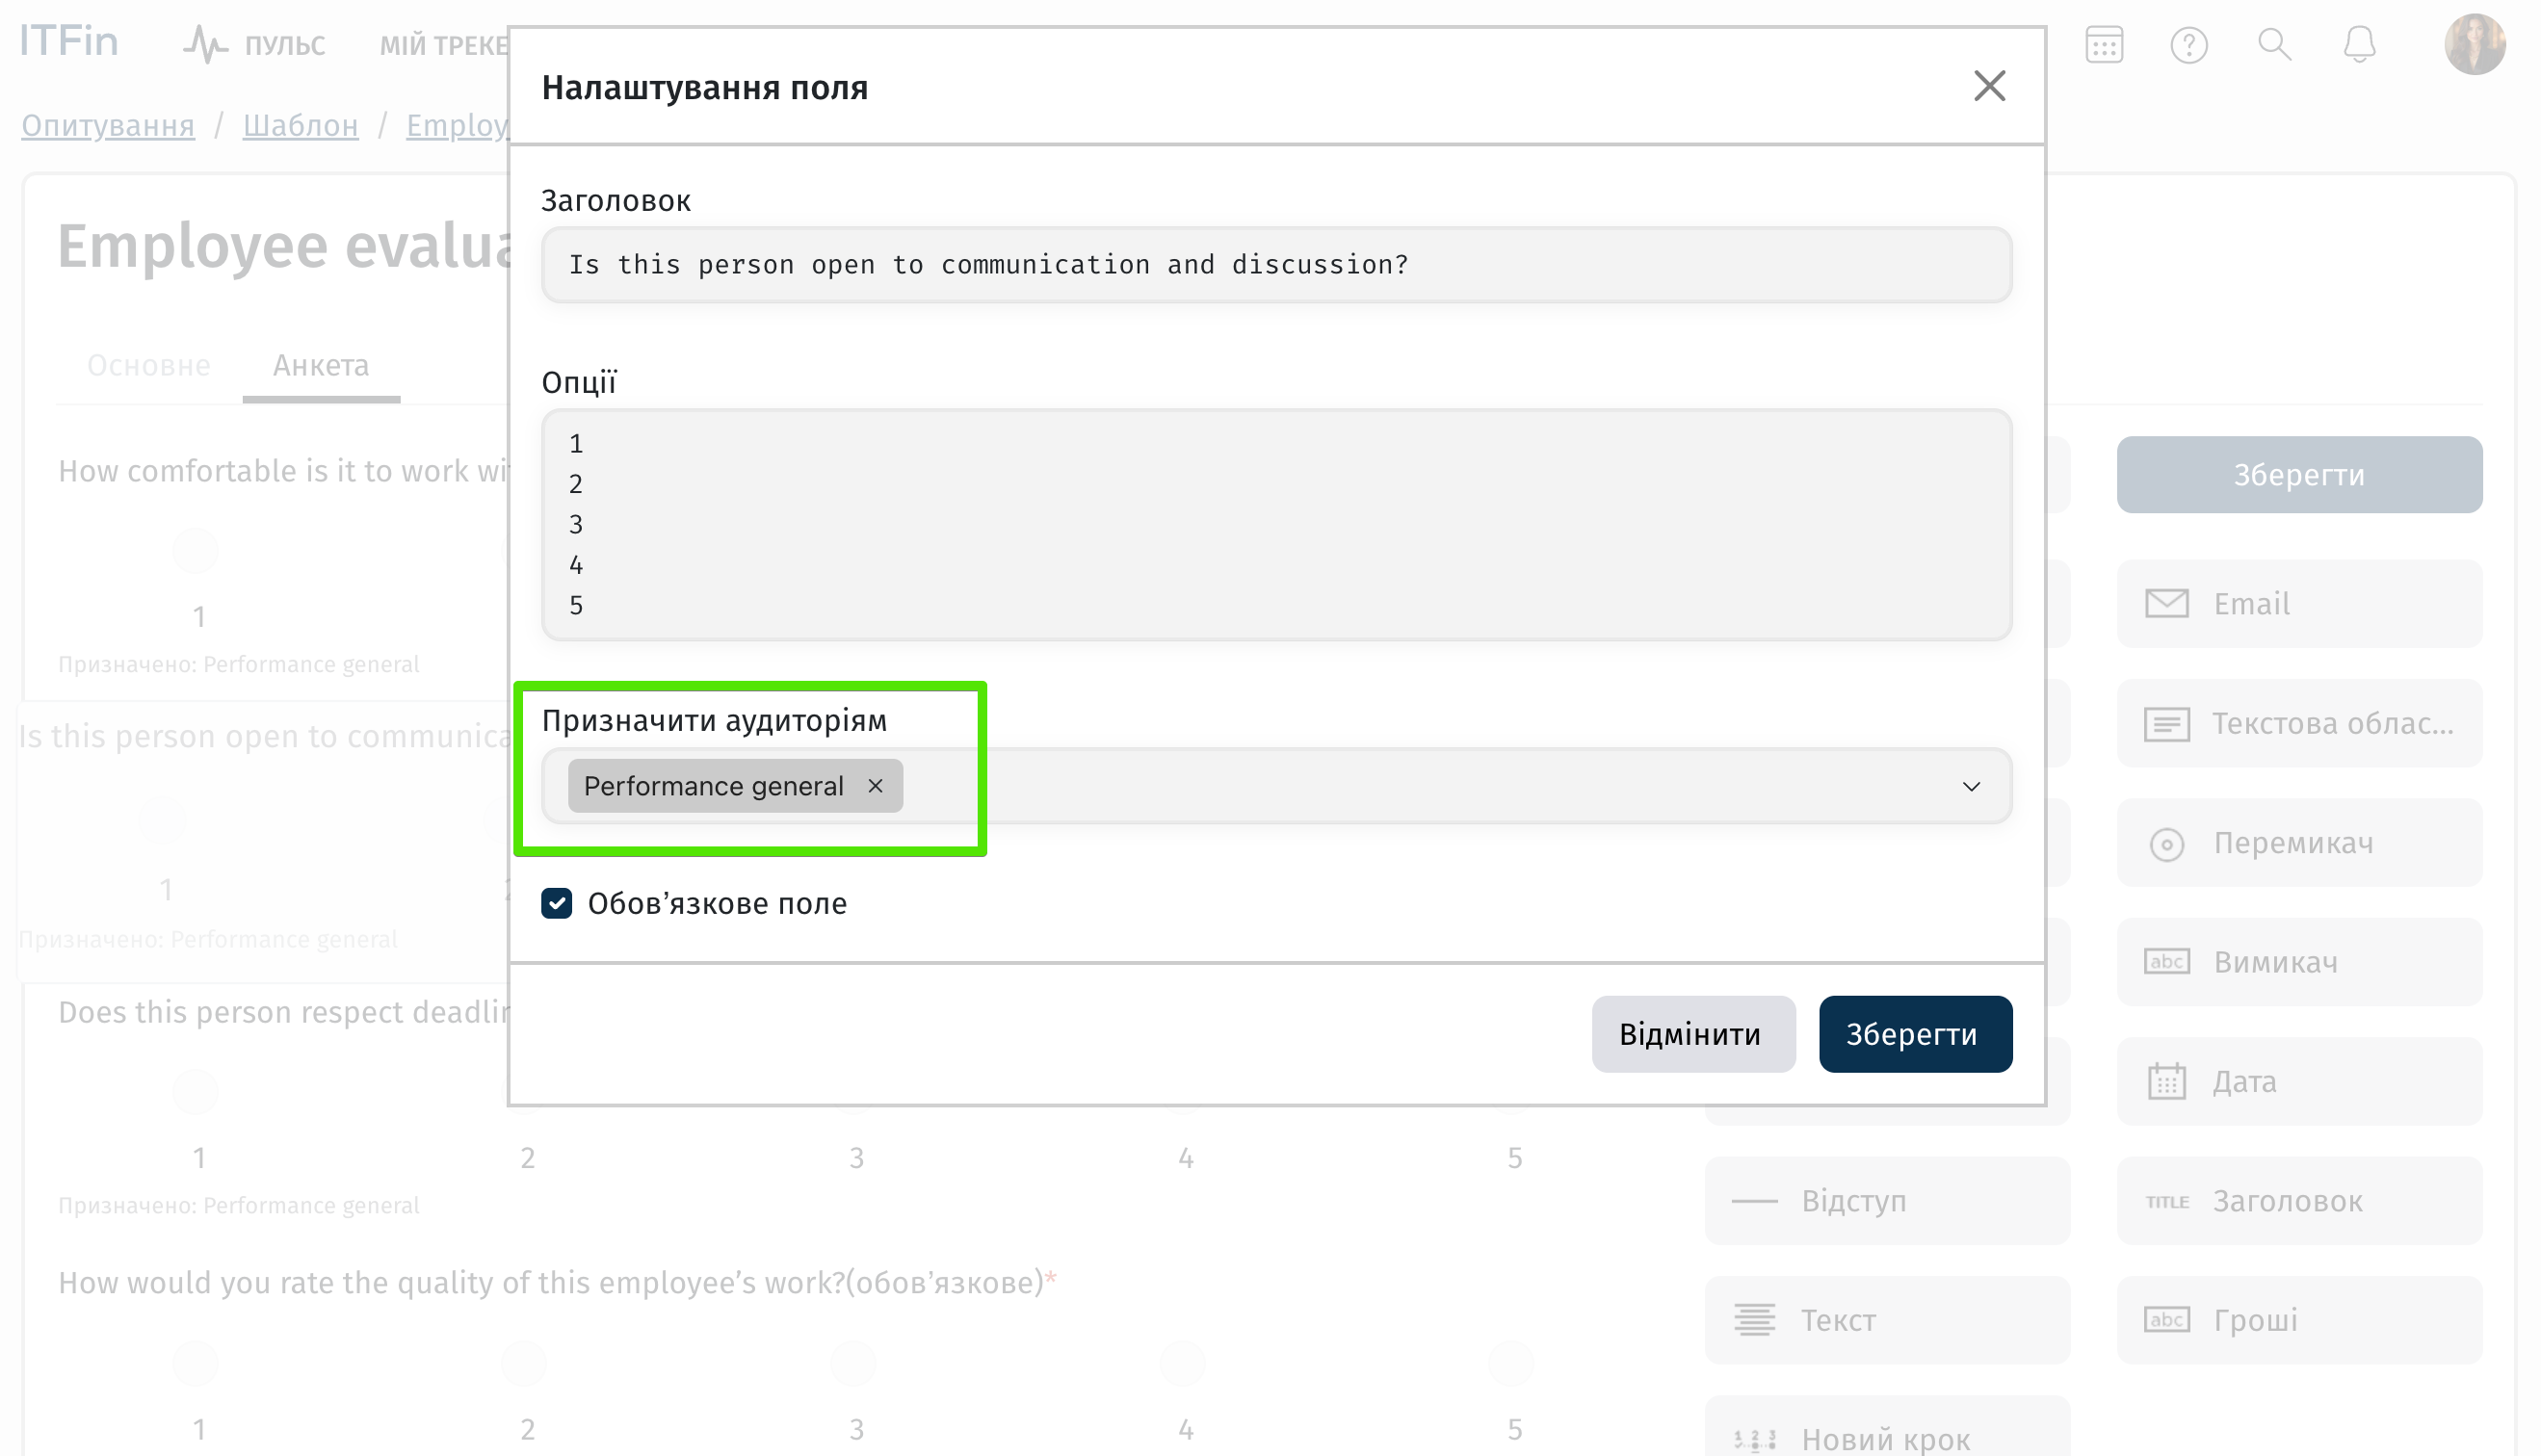
Task: Open the audience multi-select field
Action: [1400, 787]
